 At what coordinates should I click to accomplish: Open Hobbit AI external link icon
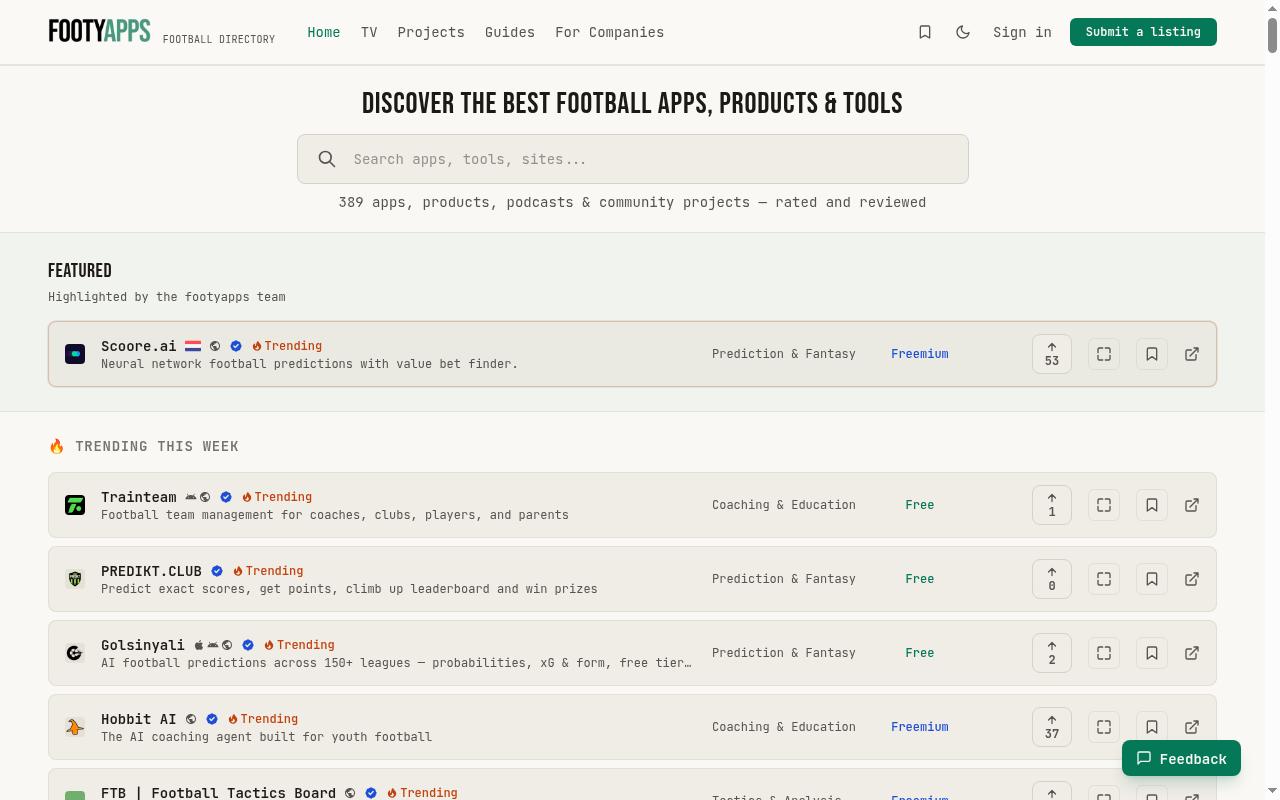pyautogui.click(x=1192, y=727)
